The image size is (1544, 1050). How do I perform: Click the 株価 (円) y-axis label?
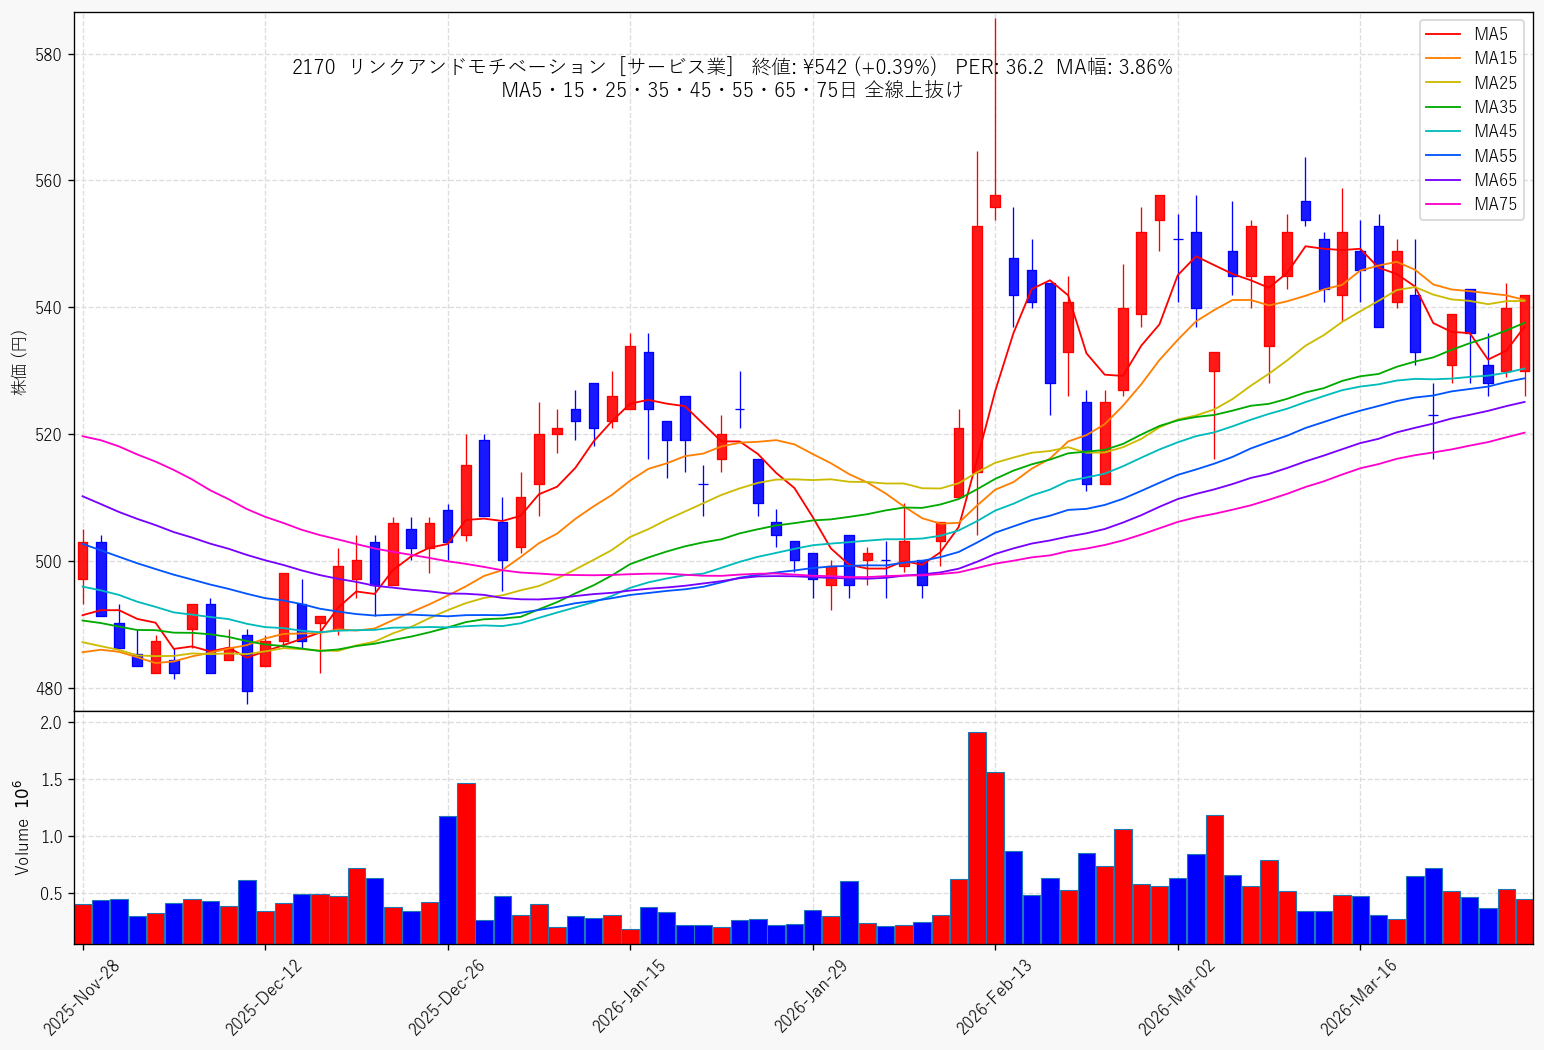tap(19, 362)
